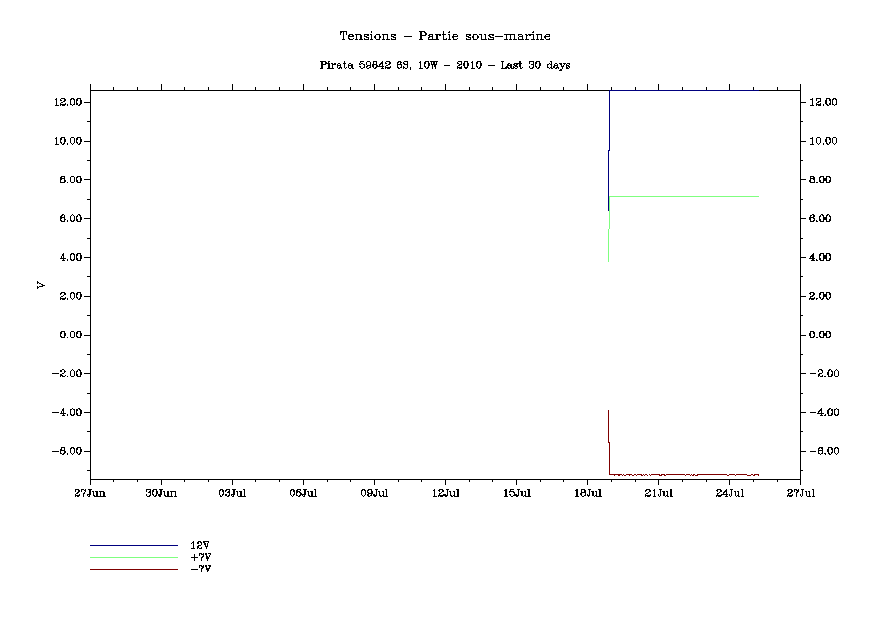The width and height of the screenshot is (891, 630).
Task: Select the 27Jun date on x-axis start
Action: coord(90,493)
